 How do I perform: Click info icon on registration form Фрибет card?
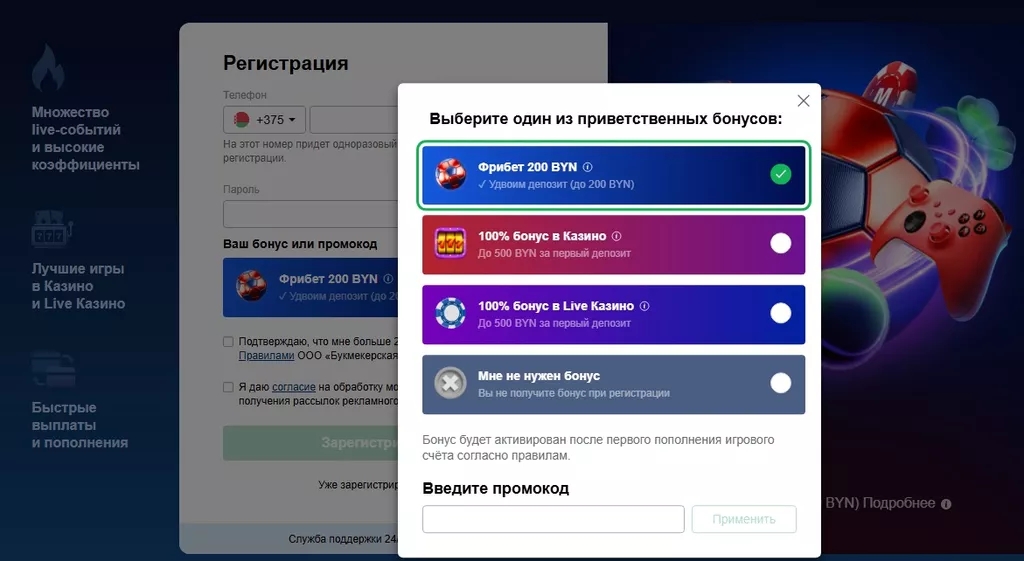388,279
